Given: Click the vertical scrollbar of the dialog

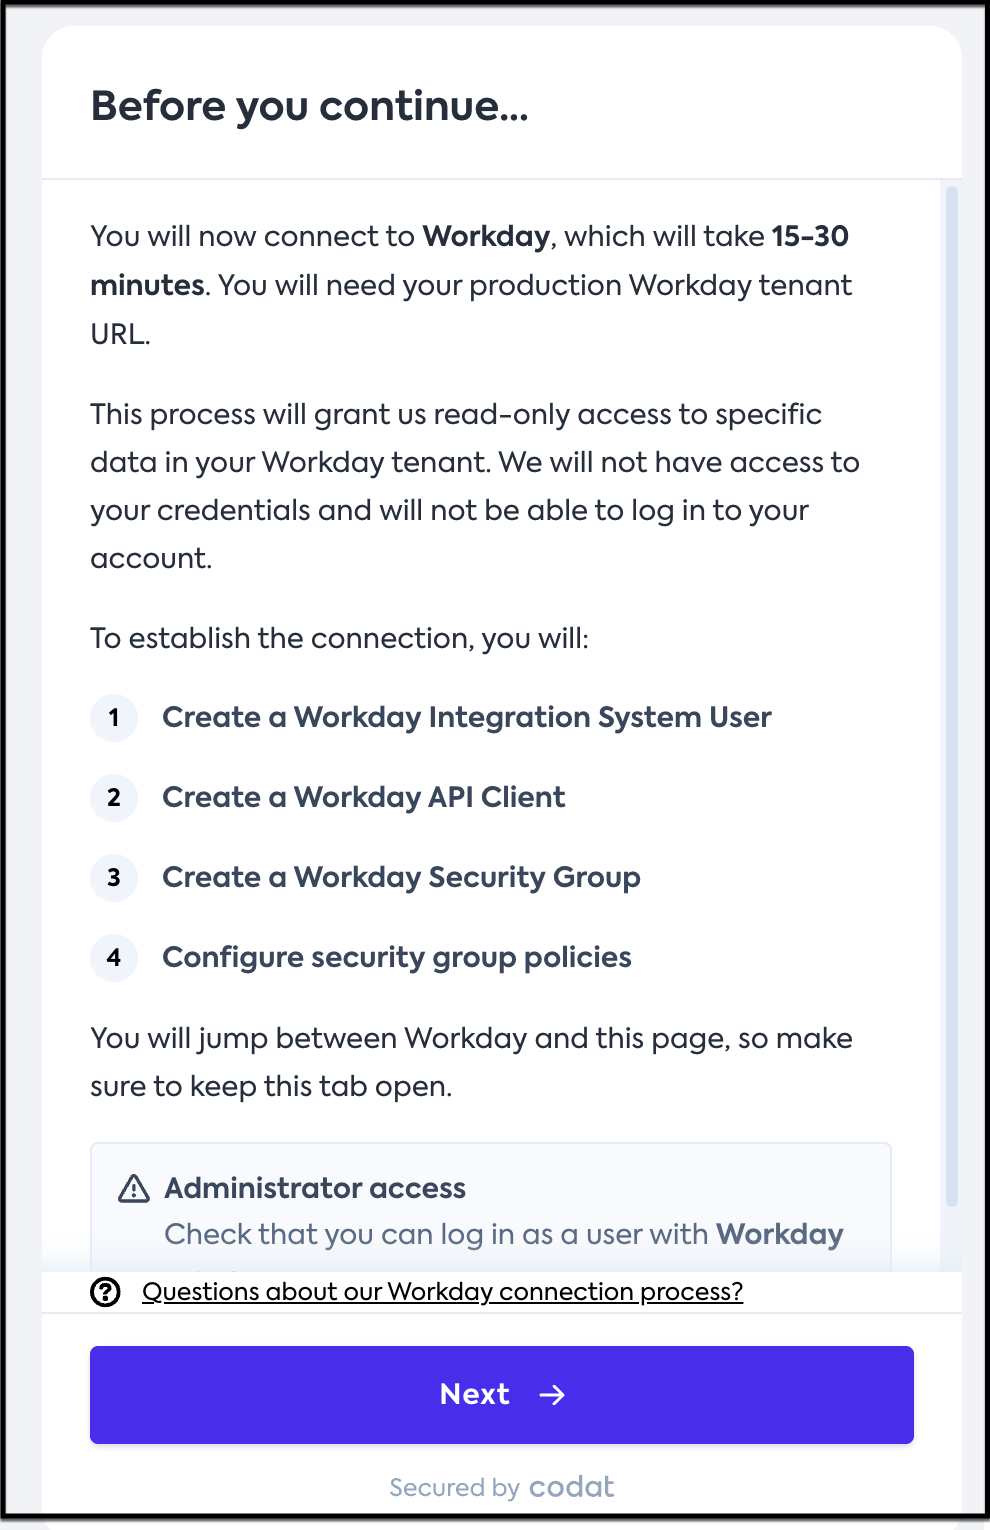Looking at the screenshot, I should [951, 696].
